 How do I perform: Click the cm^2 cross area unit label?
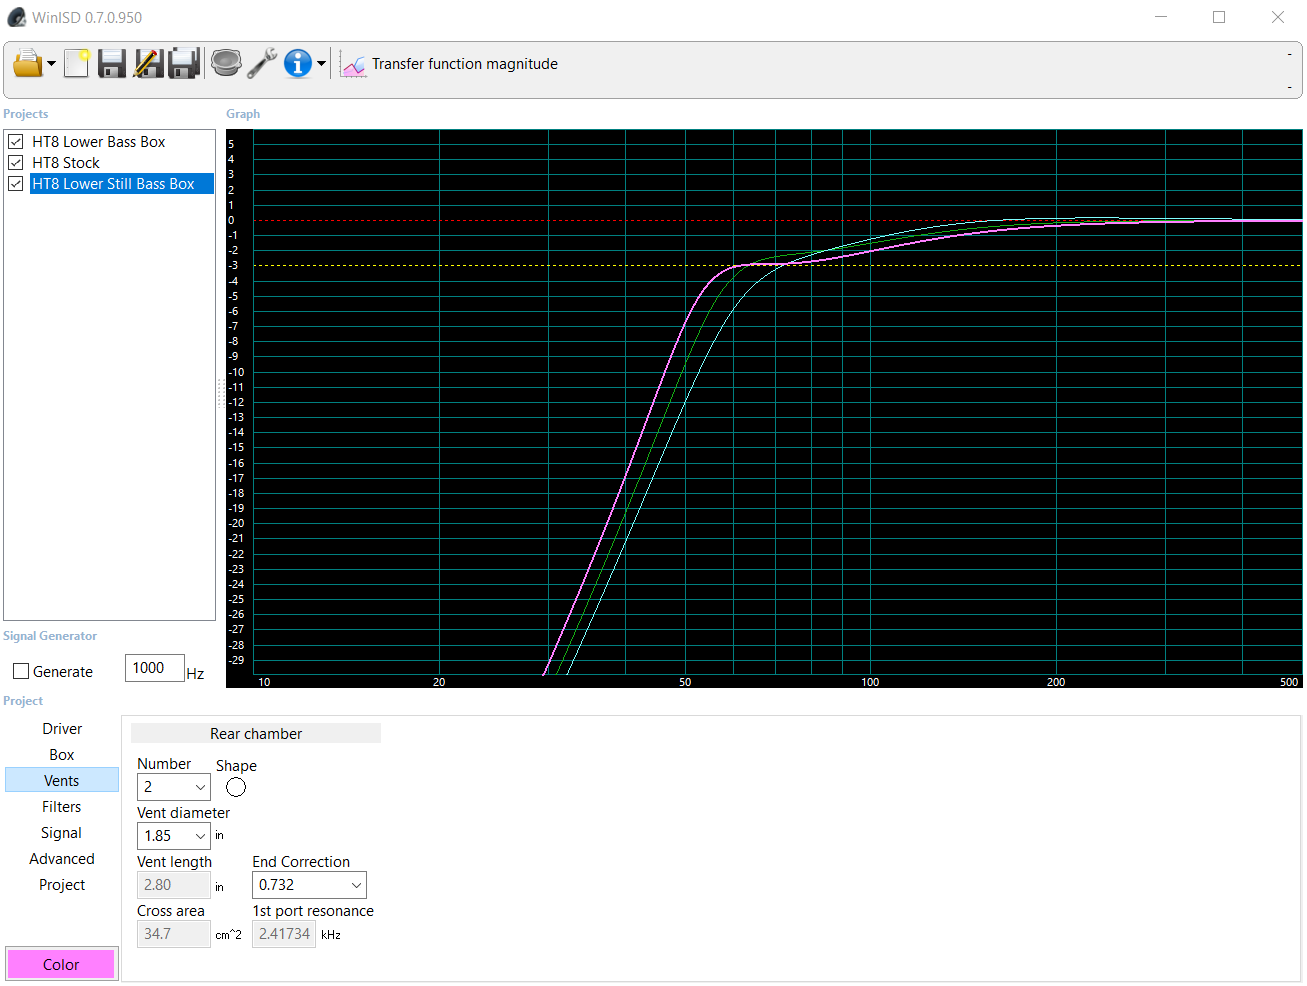229,935
